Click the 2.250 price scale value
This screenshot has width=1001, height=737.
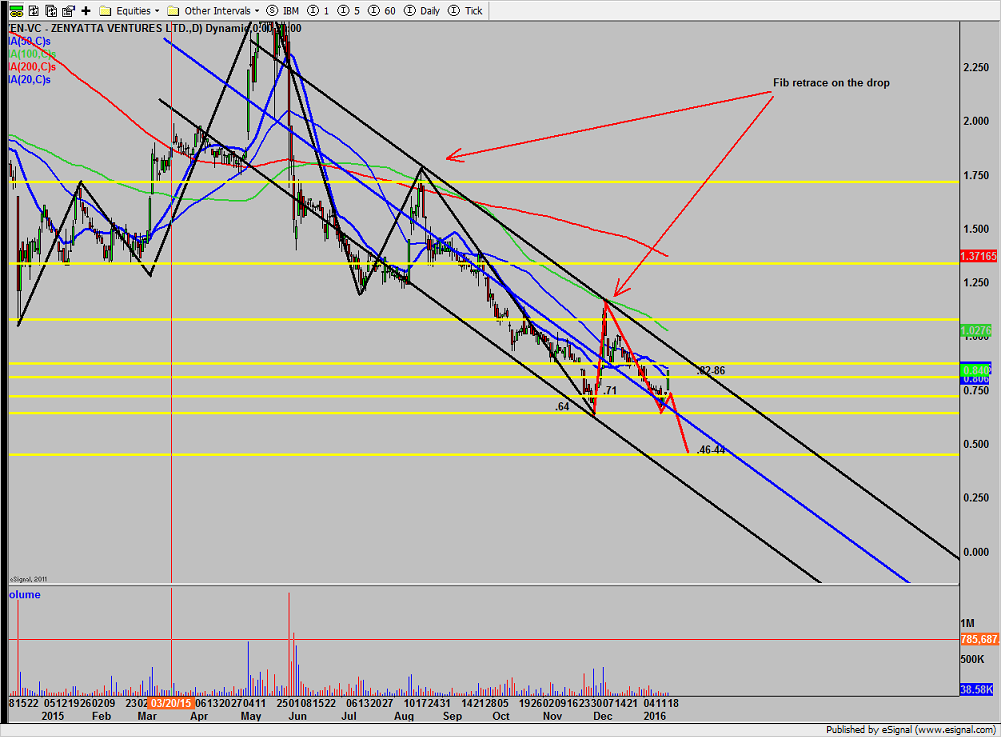click(x=976, y=67)
